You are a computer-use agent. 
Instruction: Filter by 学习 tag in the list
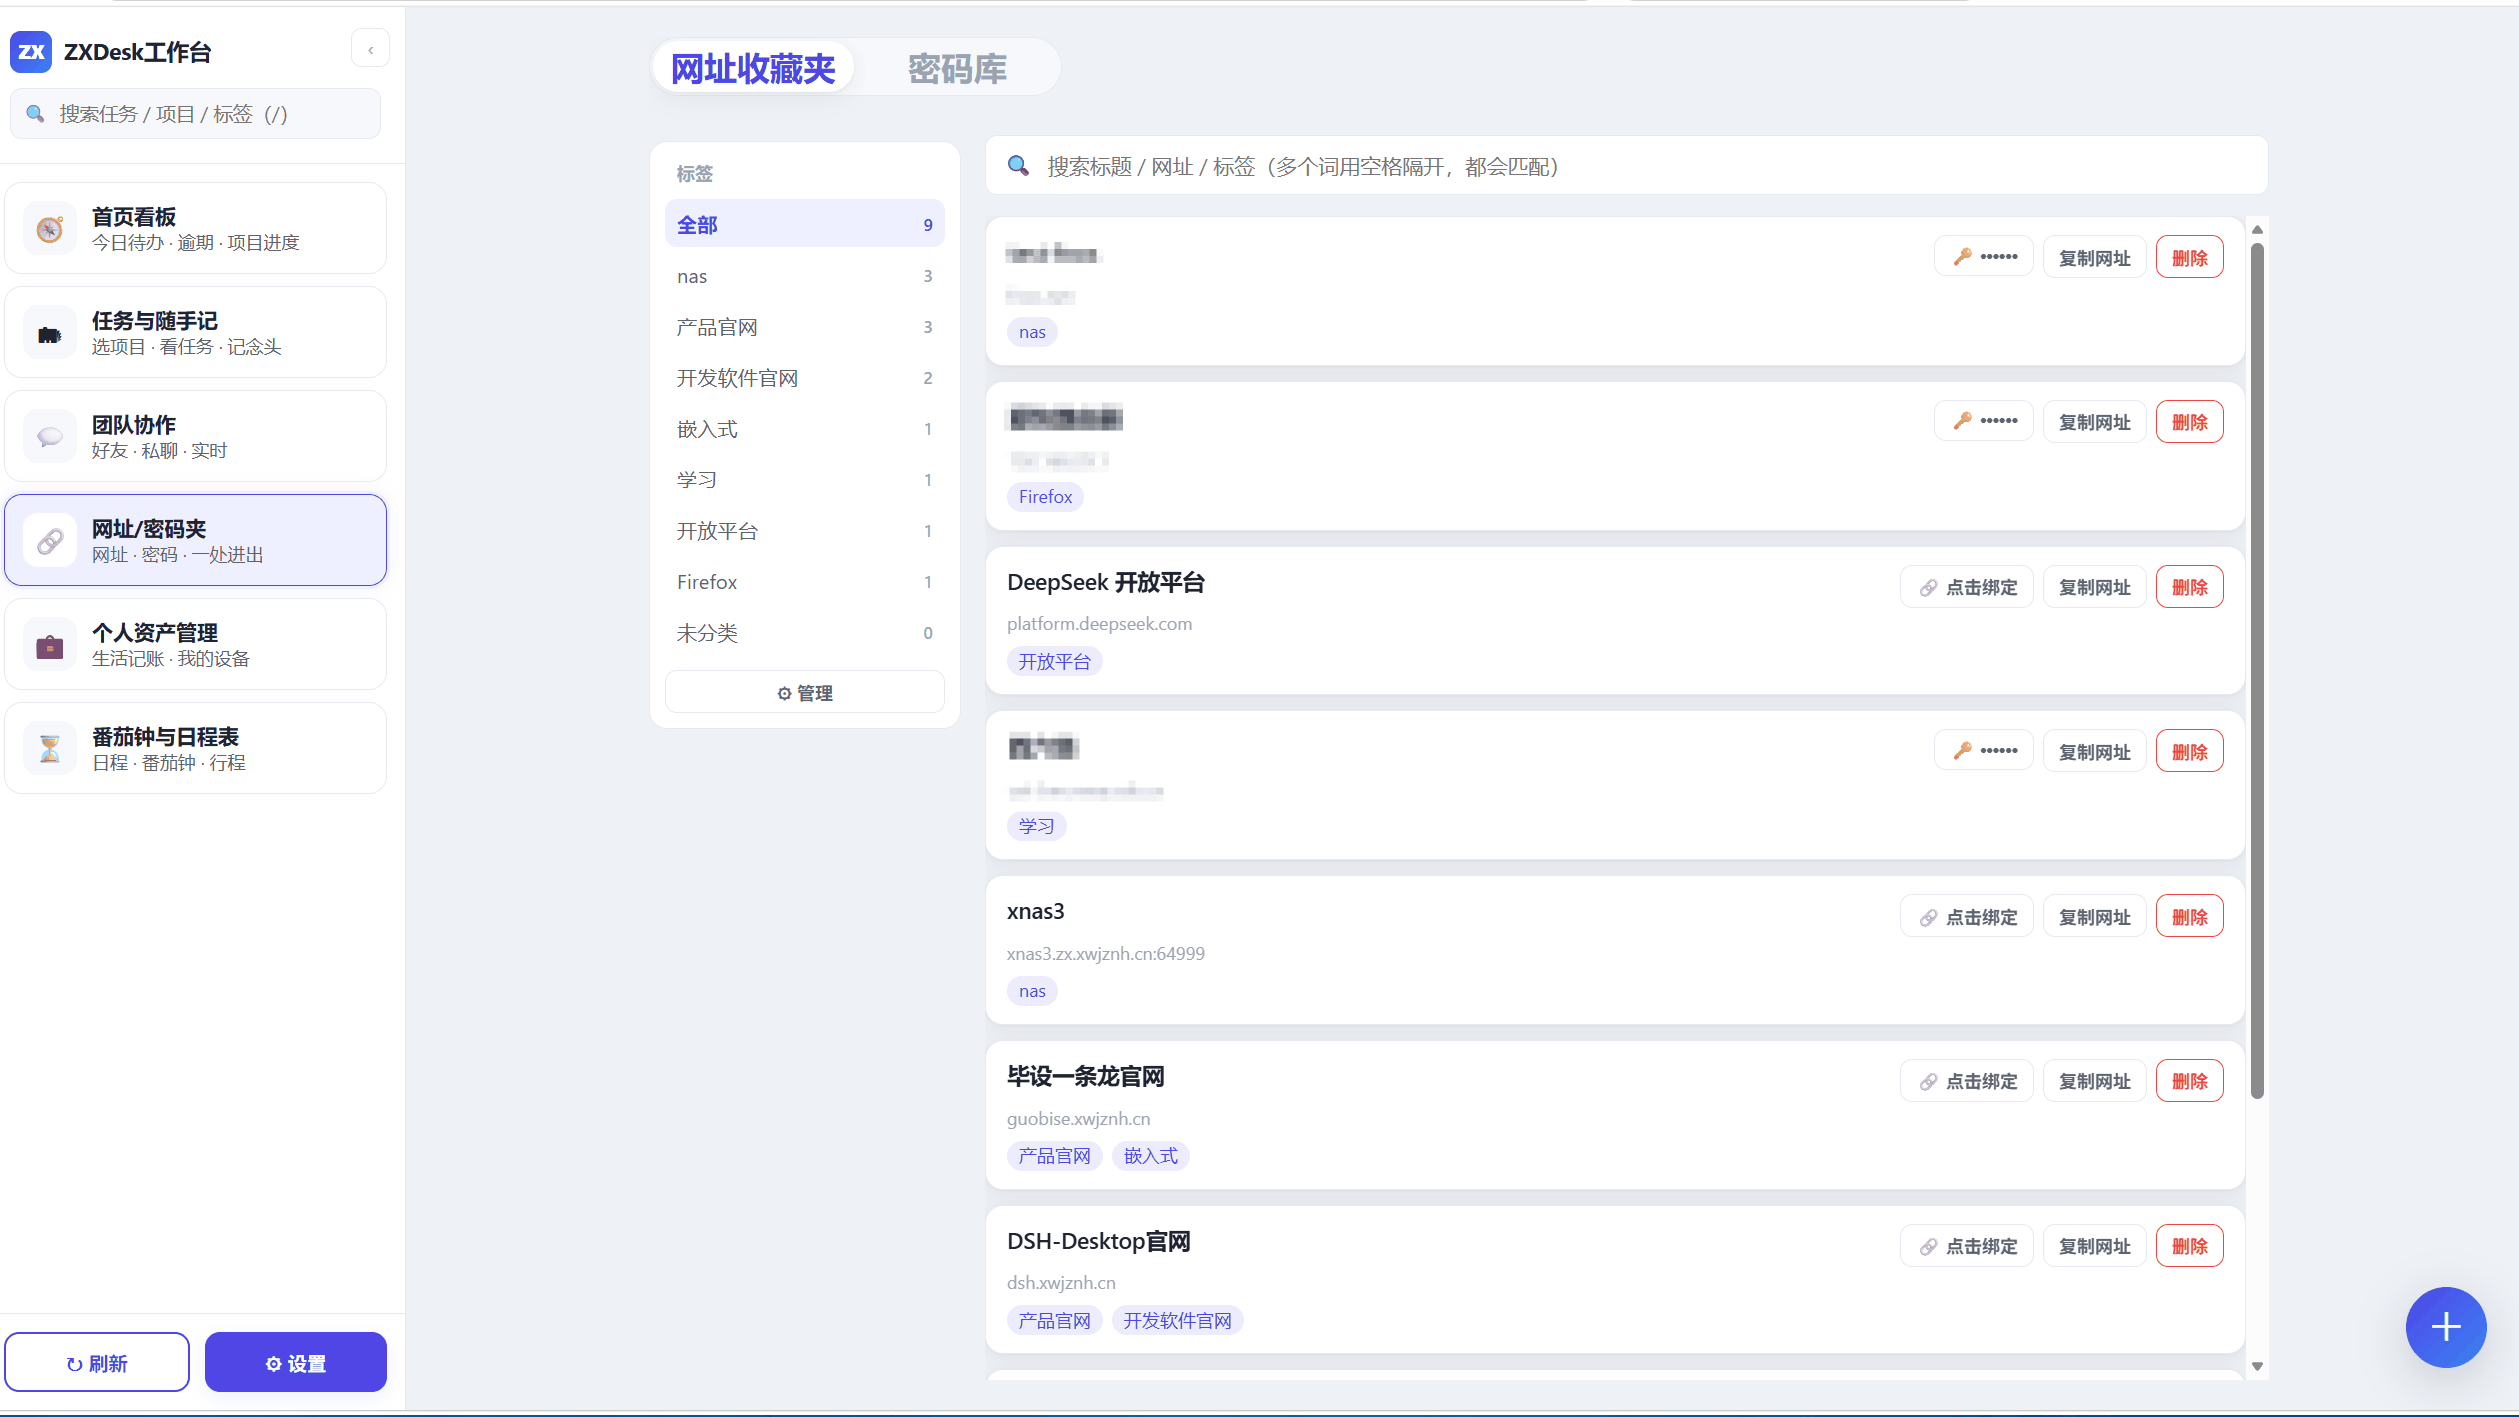tap(804, 480)
